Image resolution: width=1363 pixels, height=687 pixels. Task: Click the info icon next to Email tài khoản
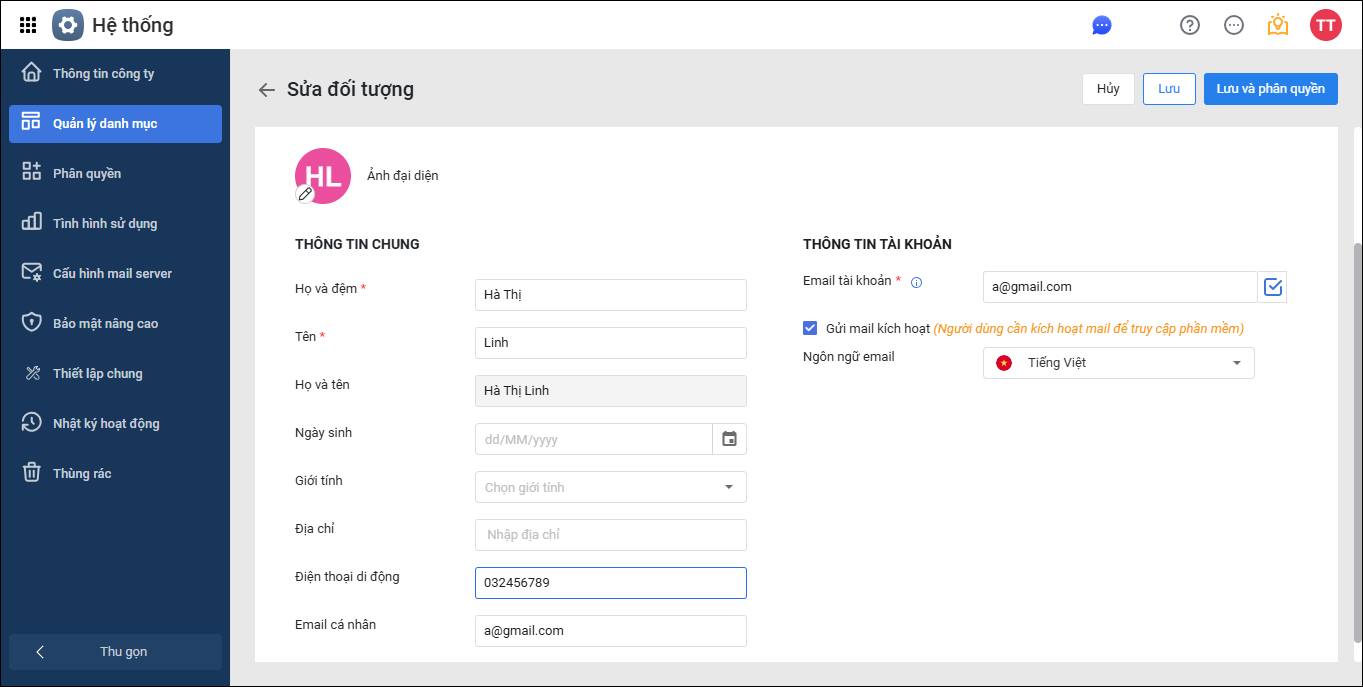[916, 283]
